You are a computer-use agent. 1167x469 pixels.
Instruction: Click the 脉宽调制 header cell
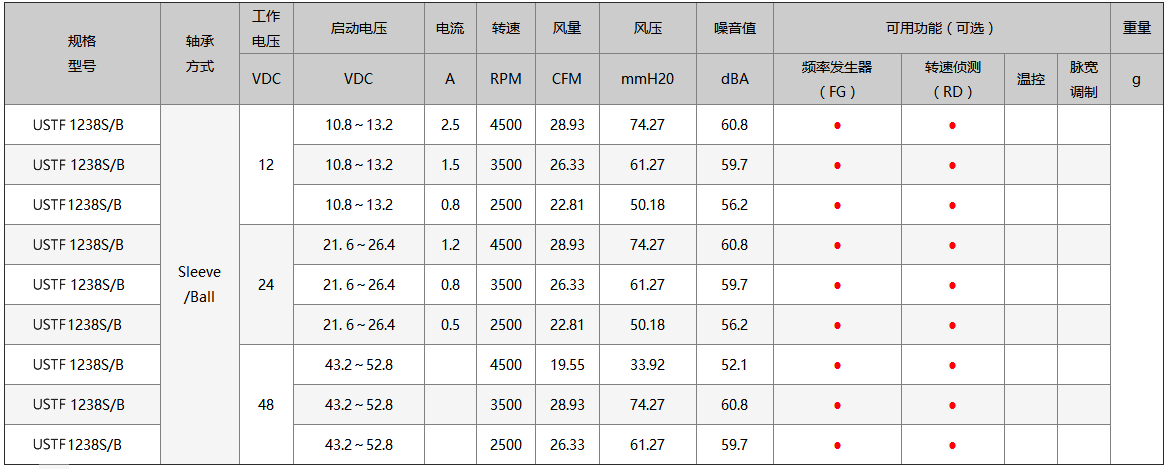coord(1084,79)
